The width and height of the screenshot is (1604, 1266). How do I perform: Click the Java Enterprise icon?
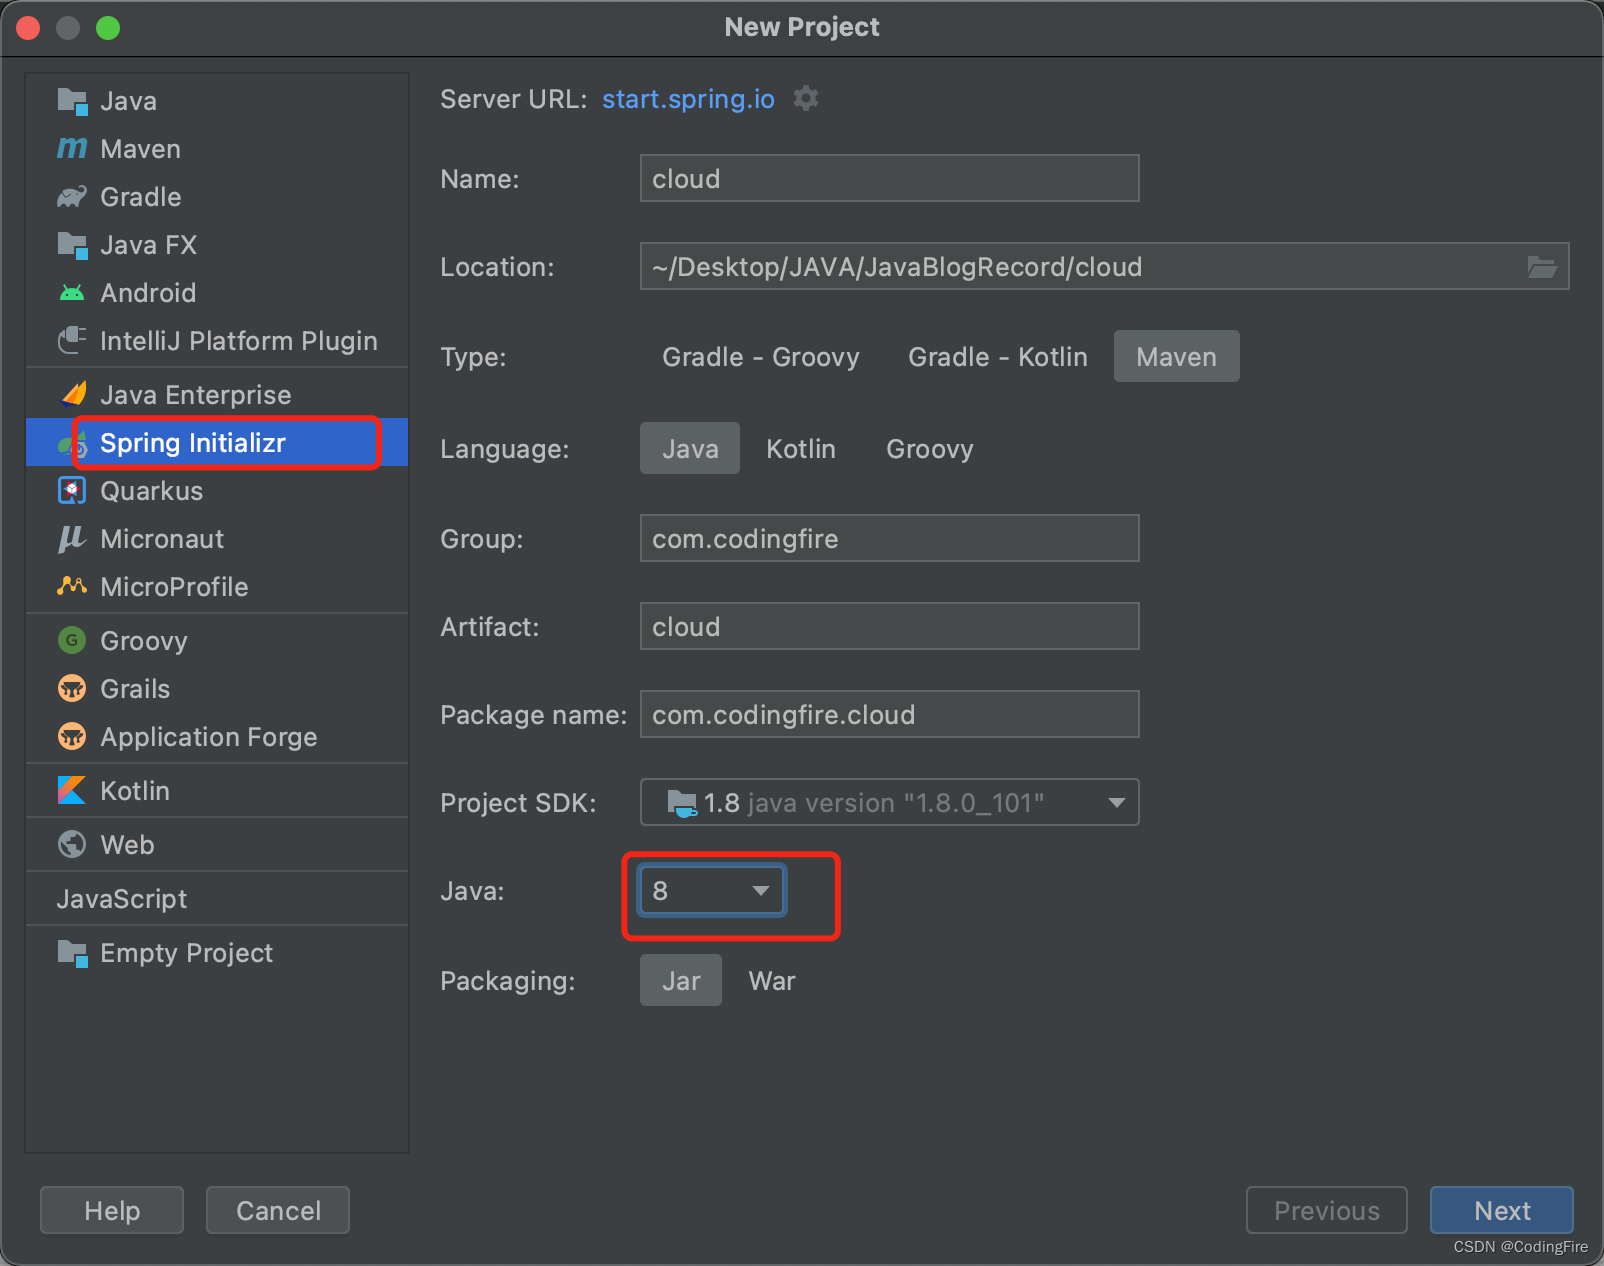coord(73,395)
